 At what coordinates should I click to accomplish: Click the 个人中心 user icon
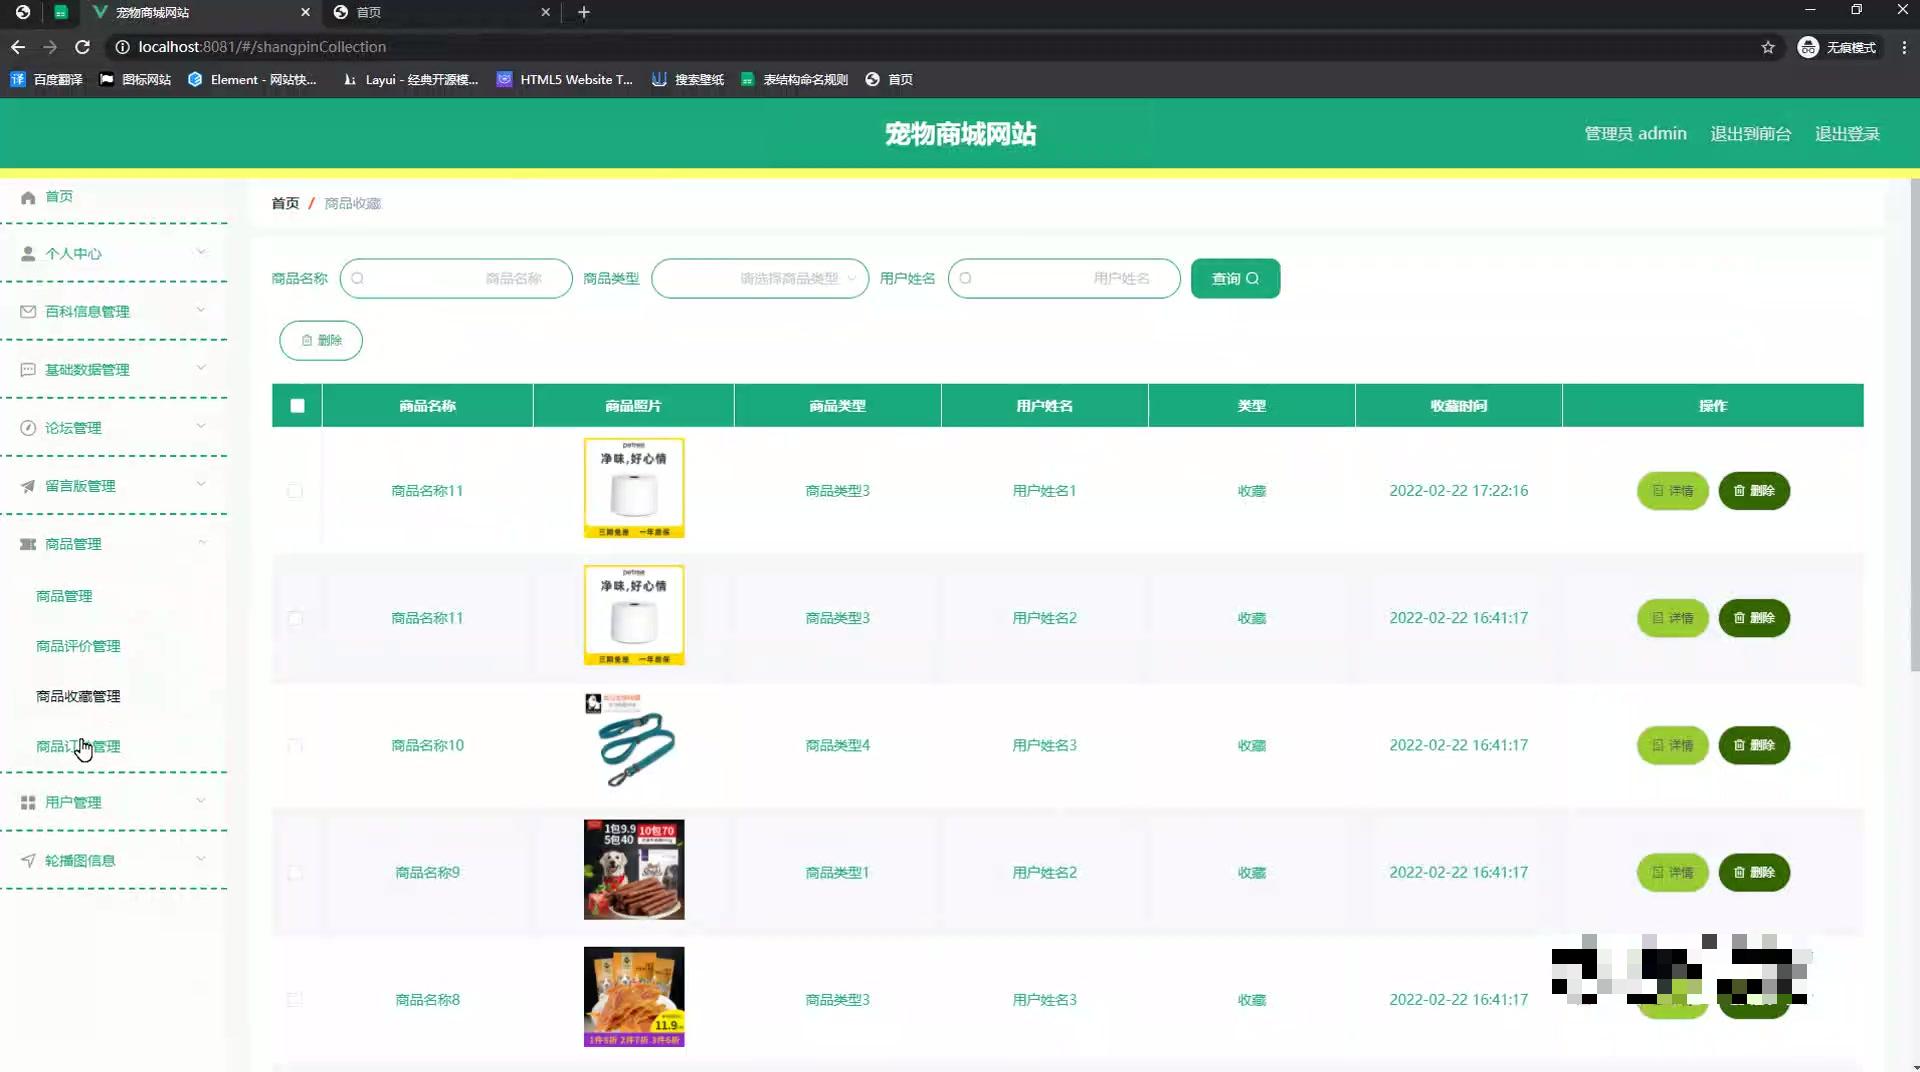(x=28, y=254)
